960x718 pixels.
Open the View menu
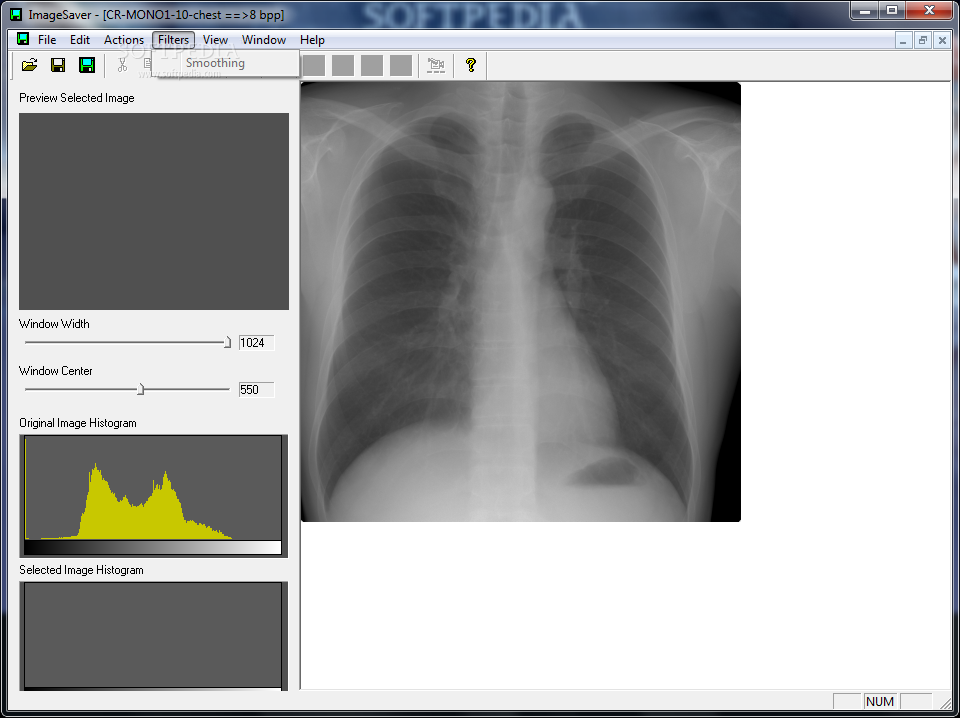[x=216, y=40]
